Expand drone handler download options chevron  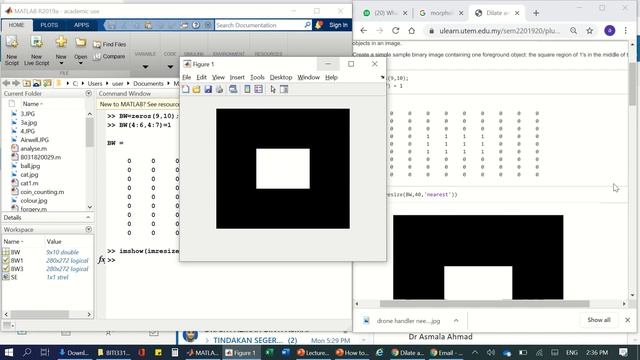[456, 321]
